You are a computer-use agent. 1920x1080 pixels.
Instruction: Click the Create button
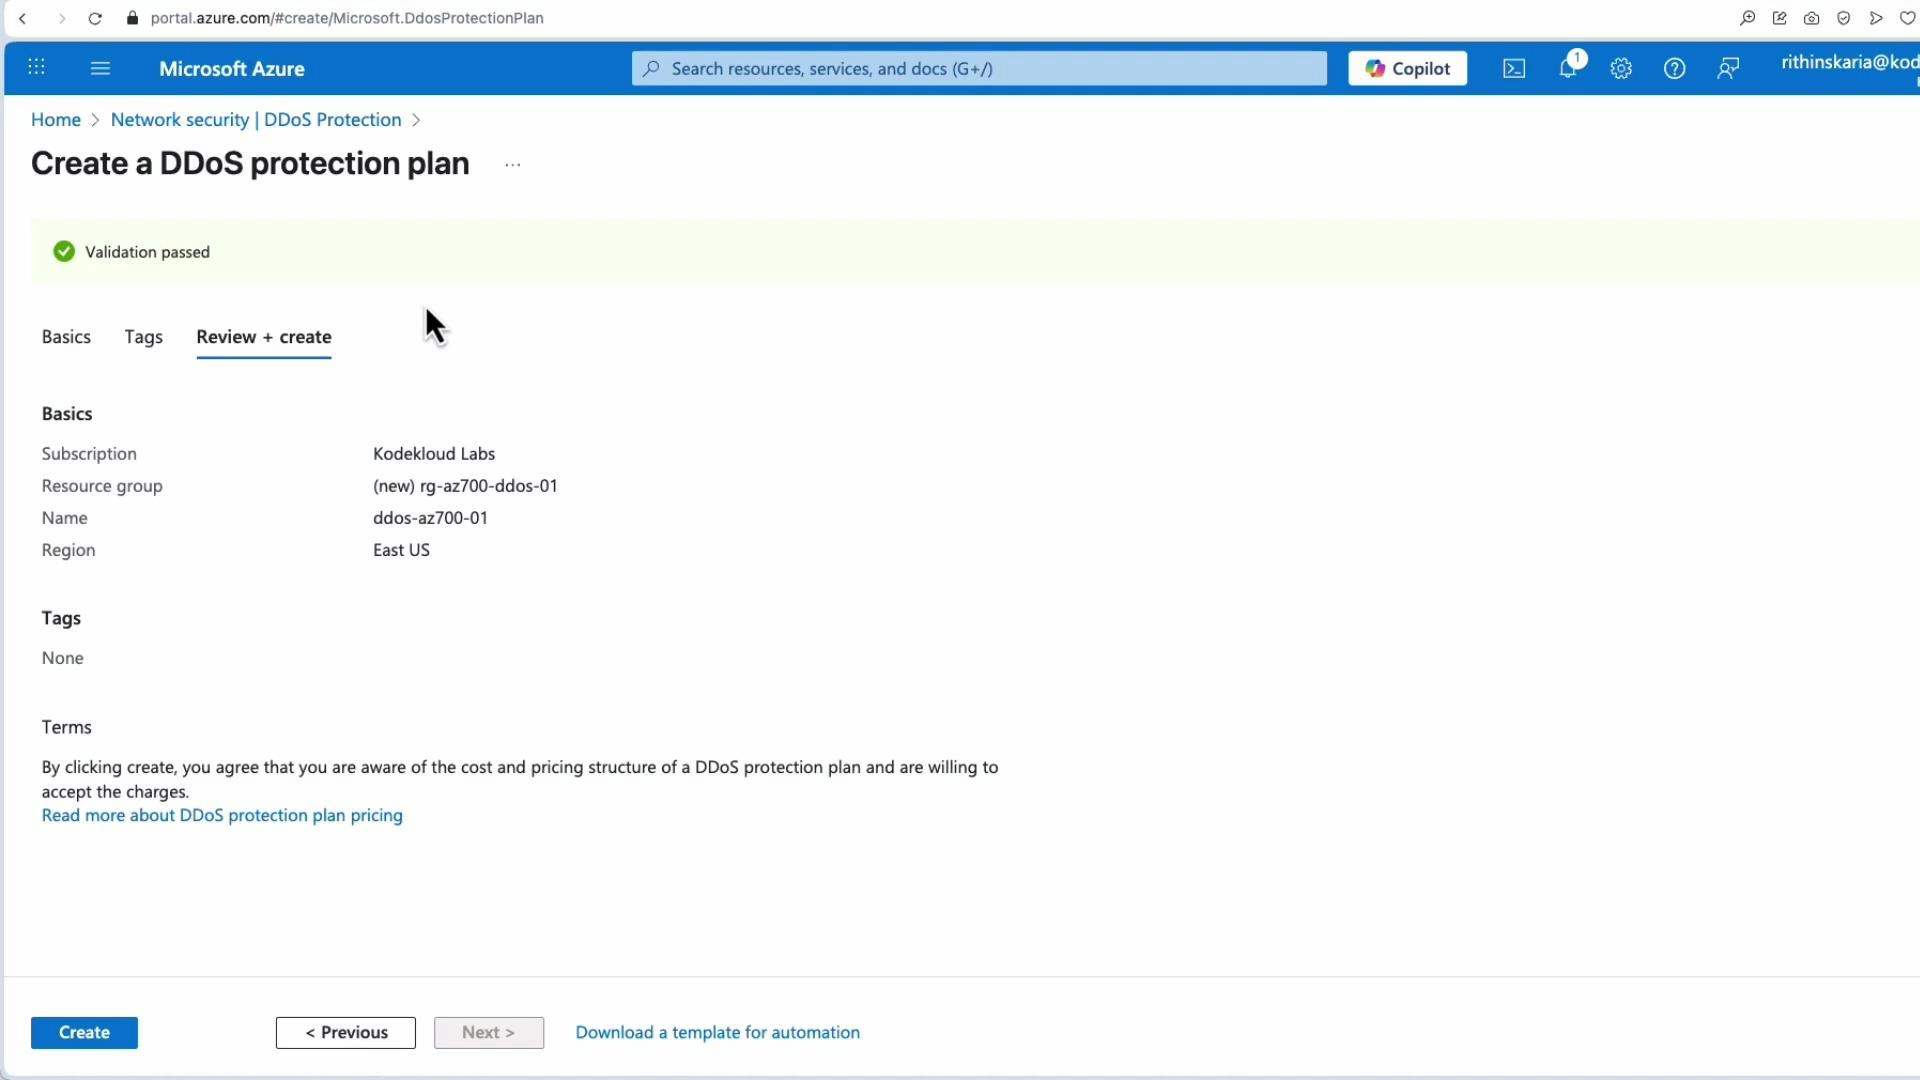tap(84, 1032)
